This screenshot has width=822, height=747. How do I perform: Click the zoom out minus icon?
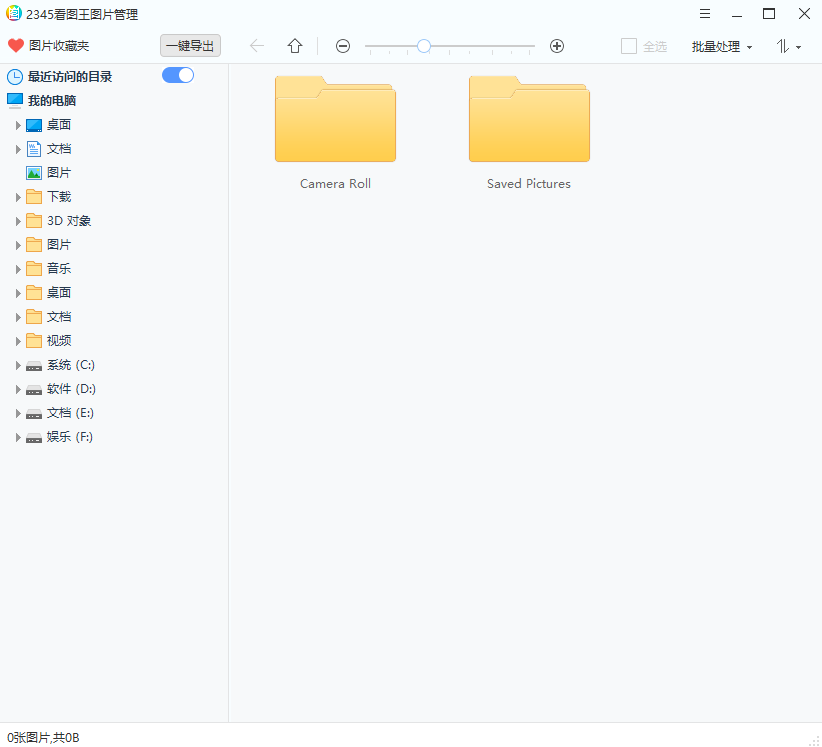pyautogui.click(x=343, y=46)
